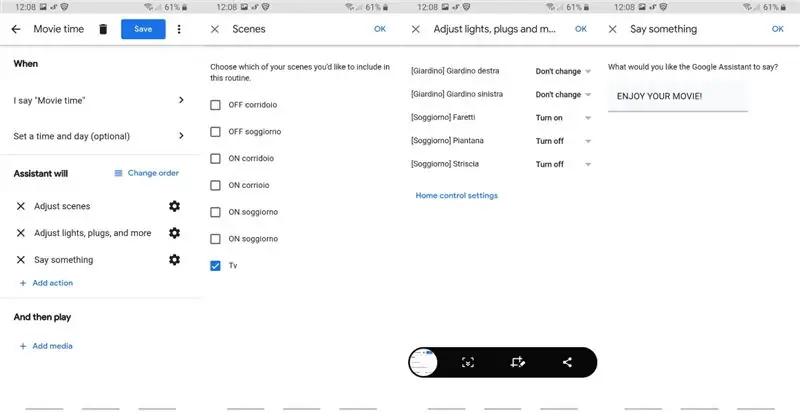Uncheck the Tv scene checkbox

pyautogui.click(x=215, y=266)
